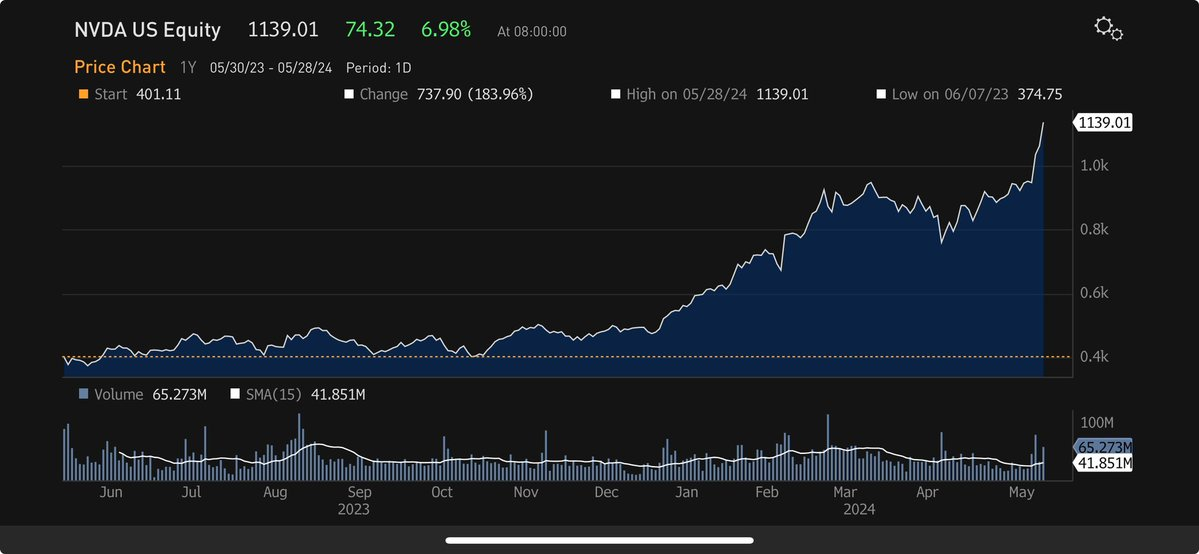The image size is (1199, 554).
Task: Click the At 08:00:00 timestamp
Action: [x=531, y=32]
